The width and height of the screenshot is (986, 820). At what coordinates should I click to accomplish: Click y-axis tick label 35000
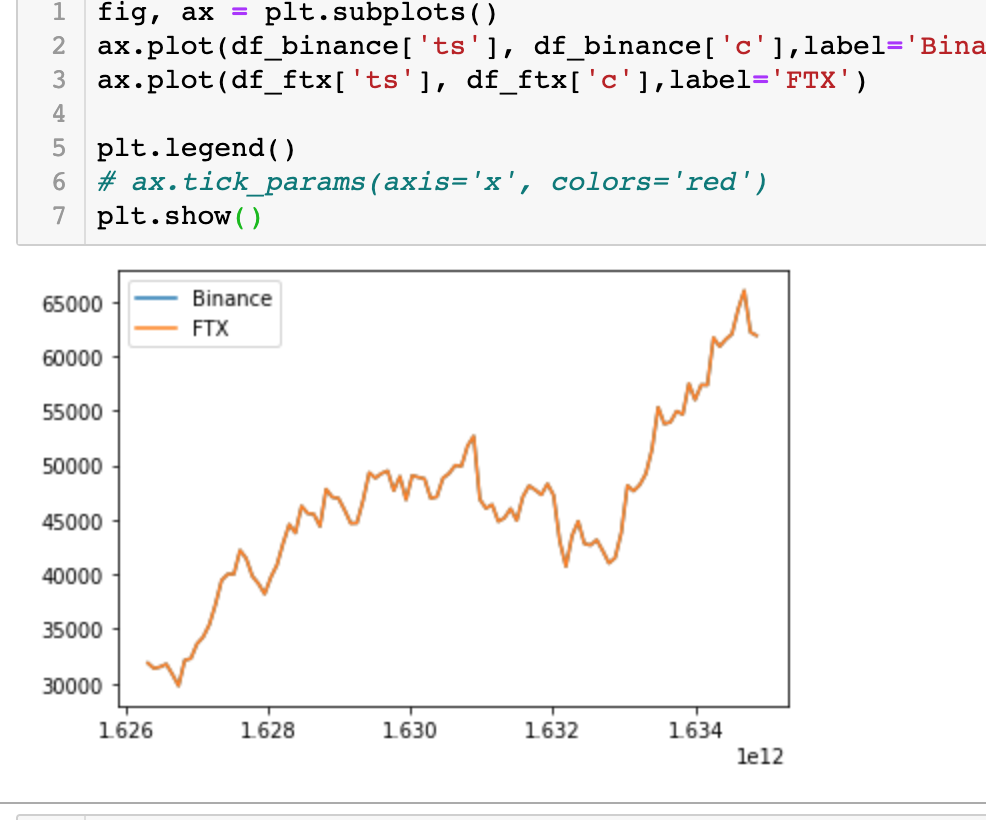coord(72,629)
